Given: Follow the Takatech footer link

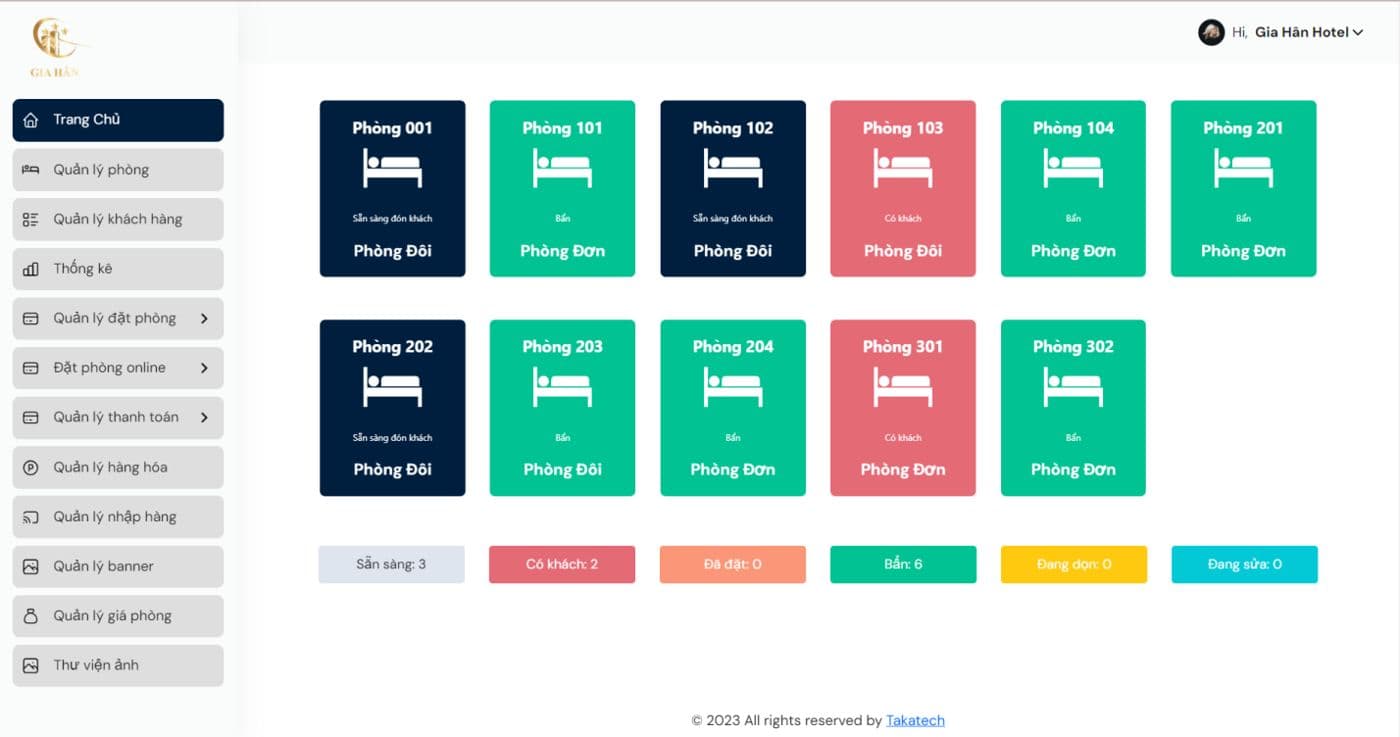Looking at the screenshot, I should point(915,720).
